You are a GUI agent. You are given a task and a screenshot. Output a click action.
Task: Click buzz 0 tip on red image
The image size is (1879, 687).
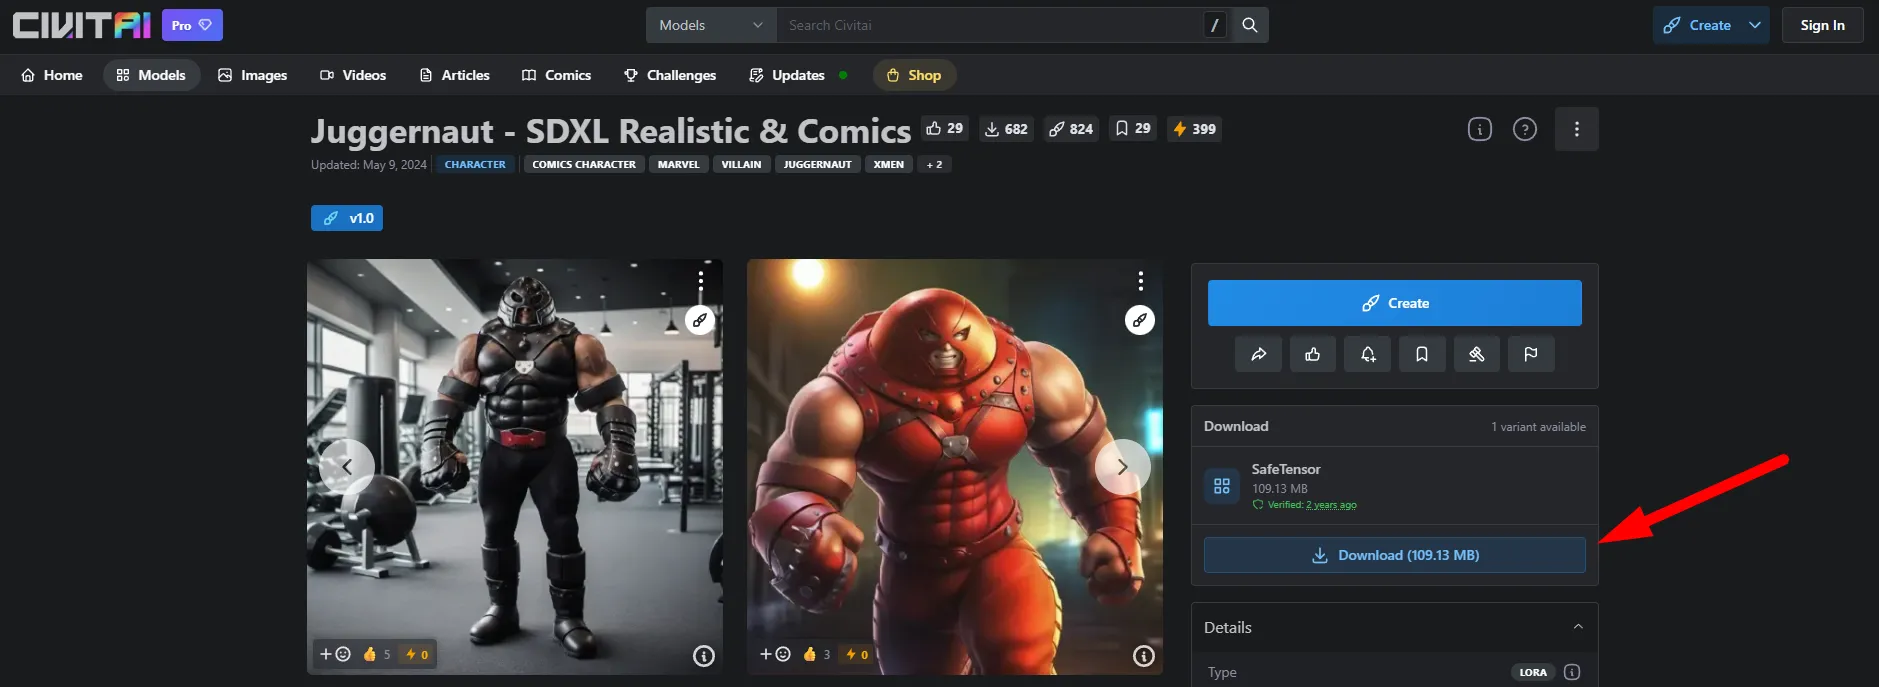(857, 654)
